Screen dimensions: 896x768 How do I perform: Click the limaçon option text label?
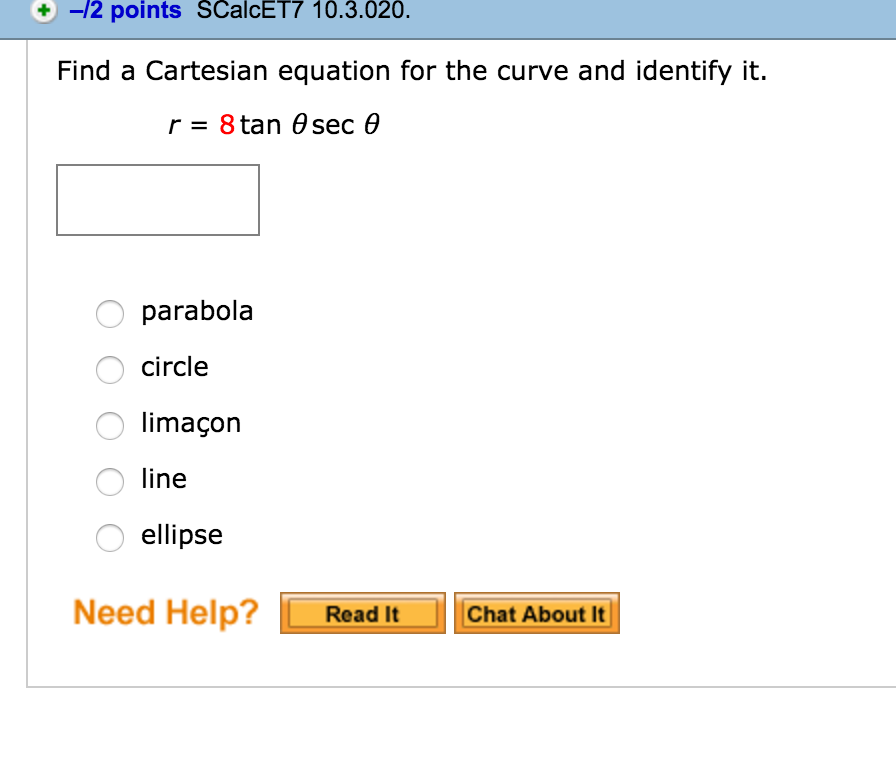click(190, 423)
